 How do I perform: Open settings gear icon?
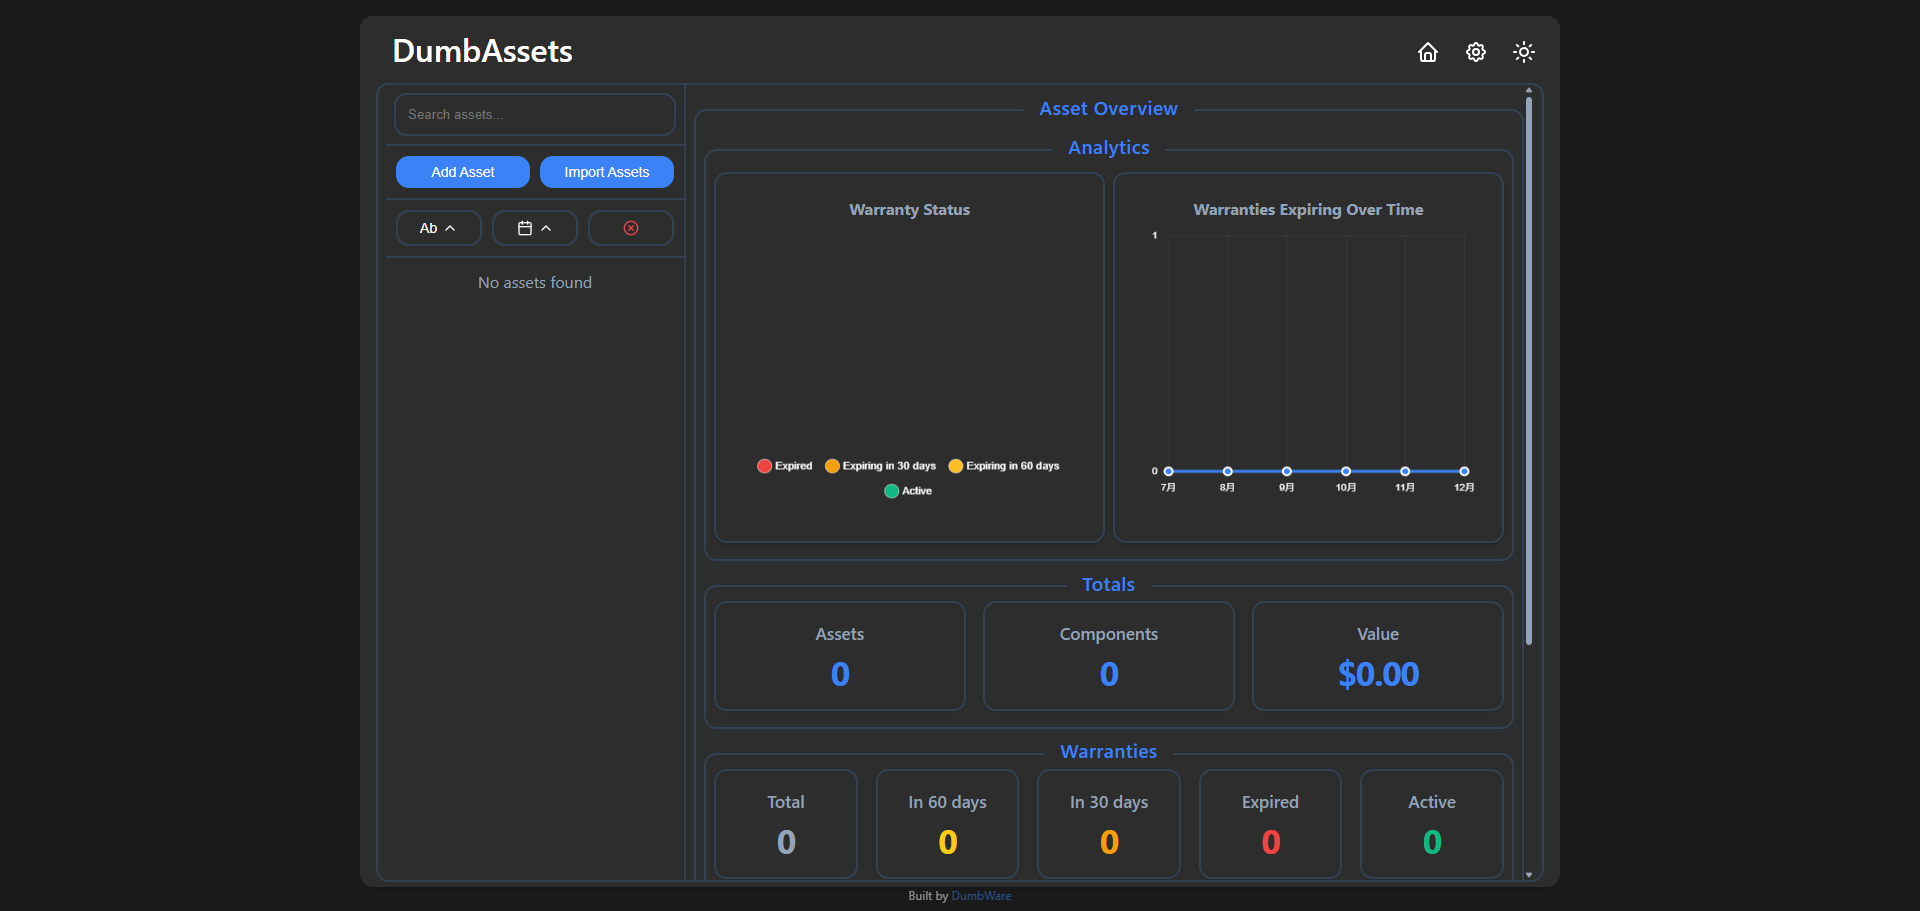point(1476,52)
